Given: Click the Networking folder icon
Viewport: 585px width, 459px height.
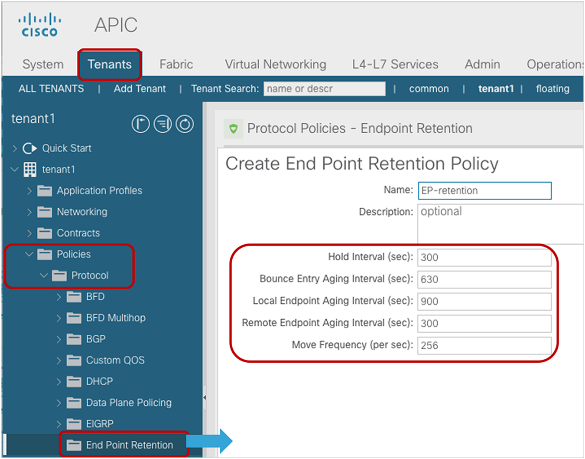Looking at the screenshot, I should click(x=45, y=212).
